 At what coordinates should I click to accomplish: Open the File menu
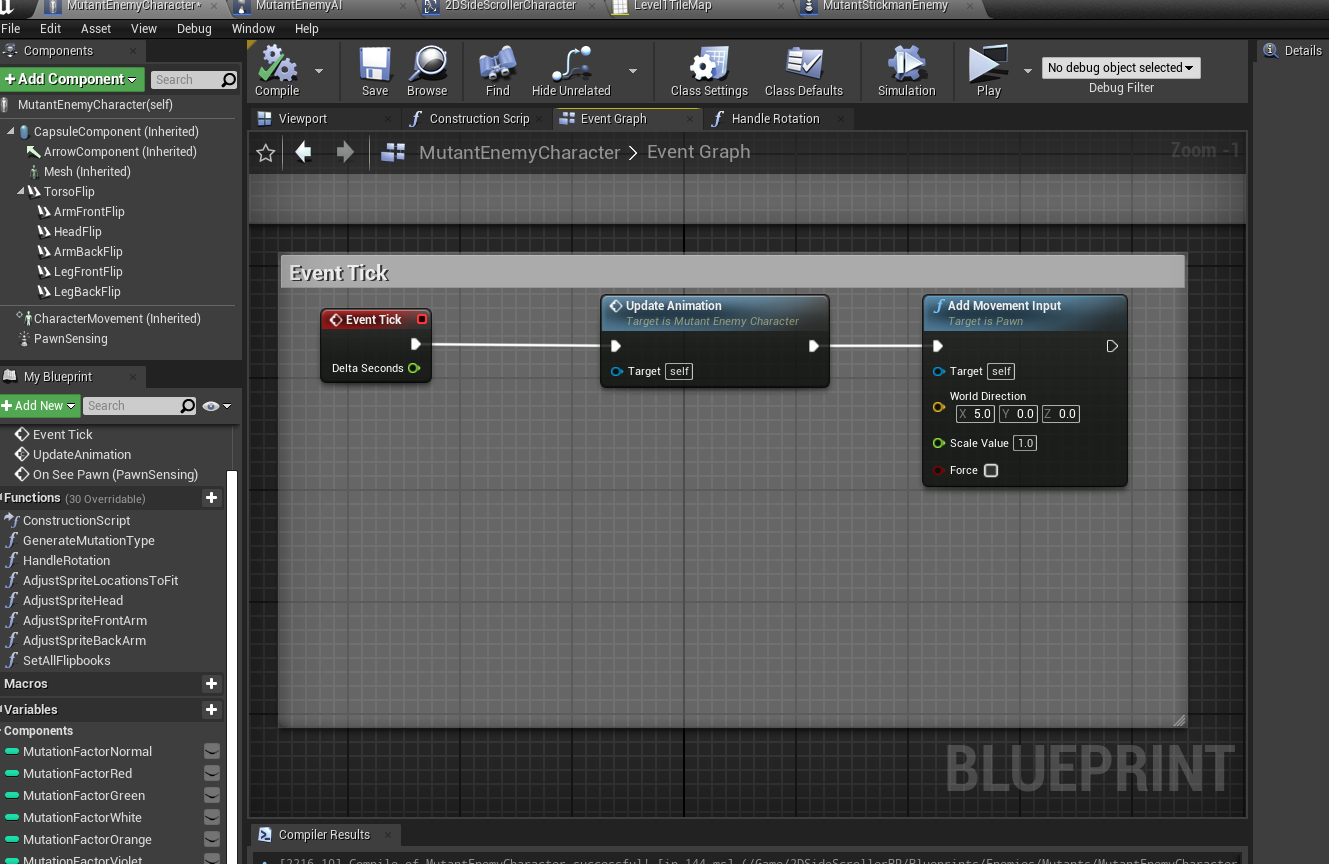[x=11, y=29]
